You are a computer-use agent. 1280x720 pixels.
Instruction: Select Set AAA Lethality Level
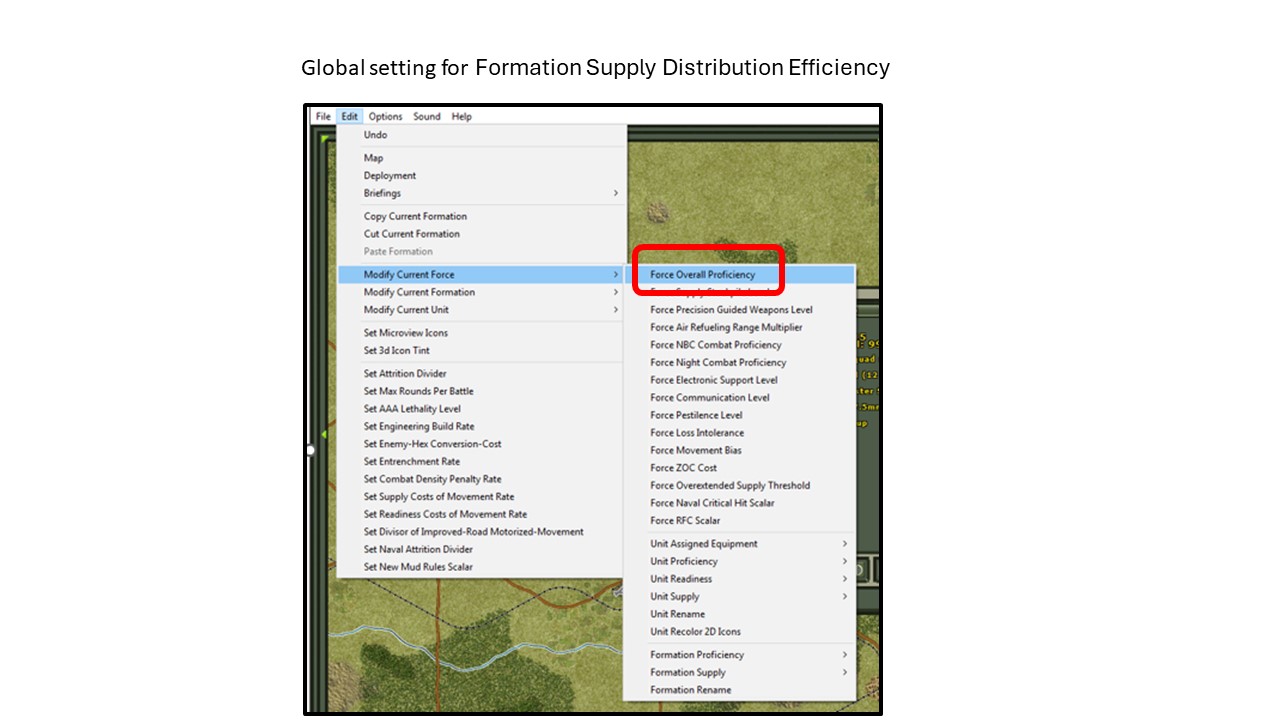(x=482, y=409)
